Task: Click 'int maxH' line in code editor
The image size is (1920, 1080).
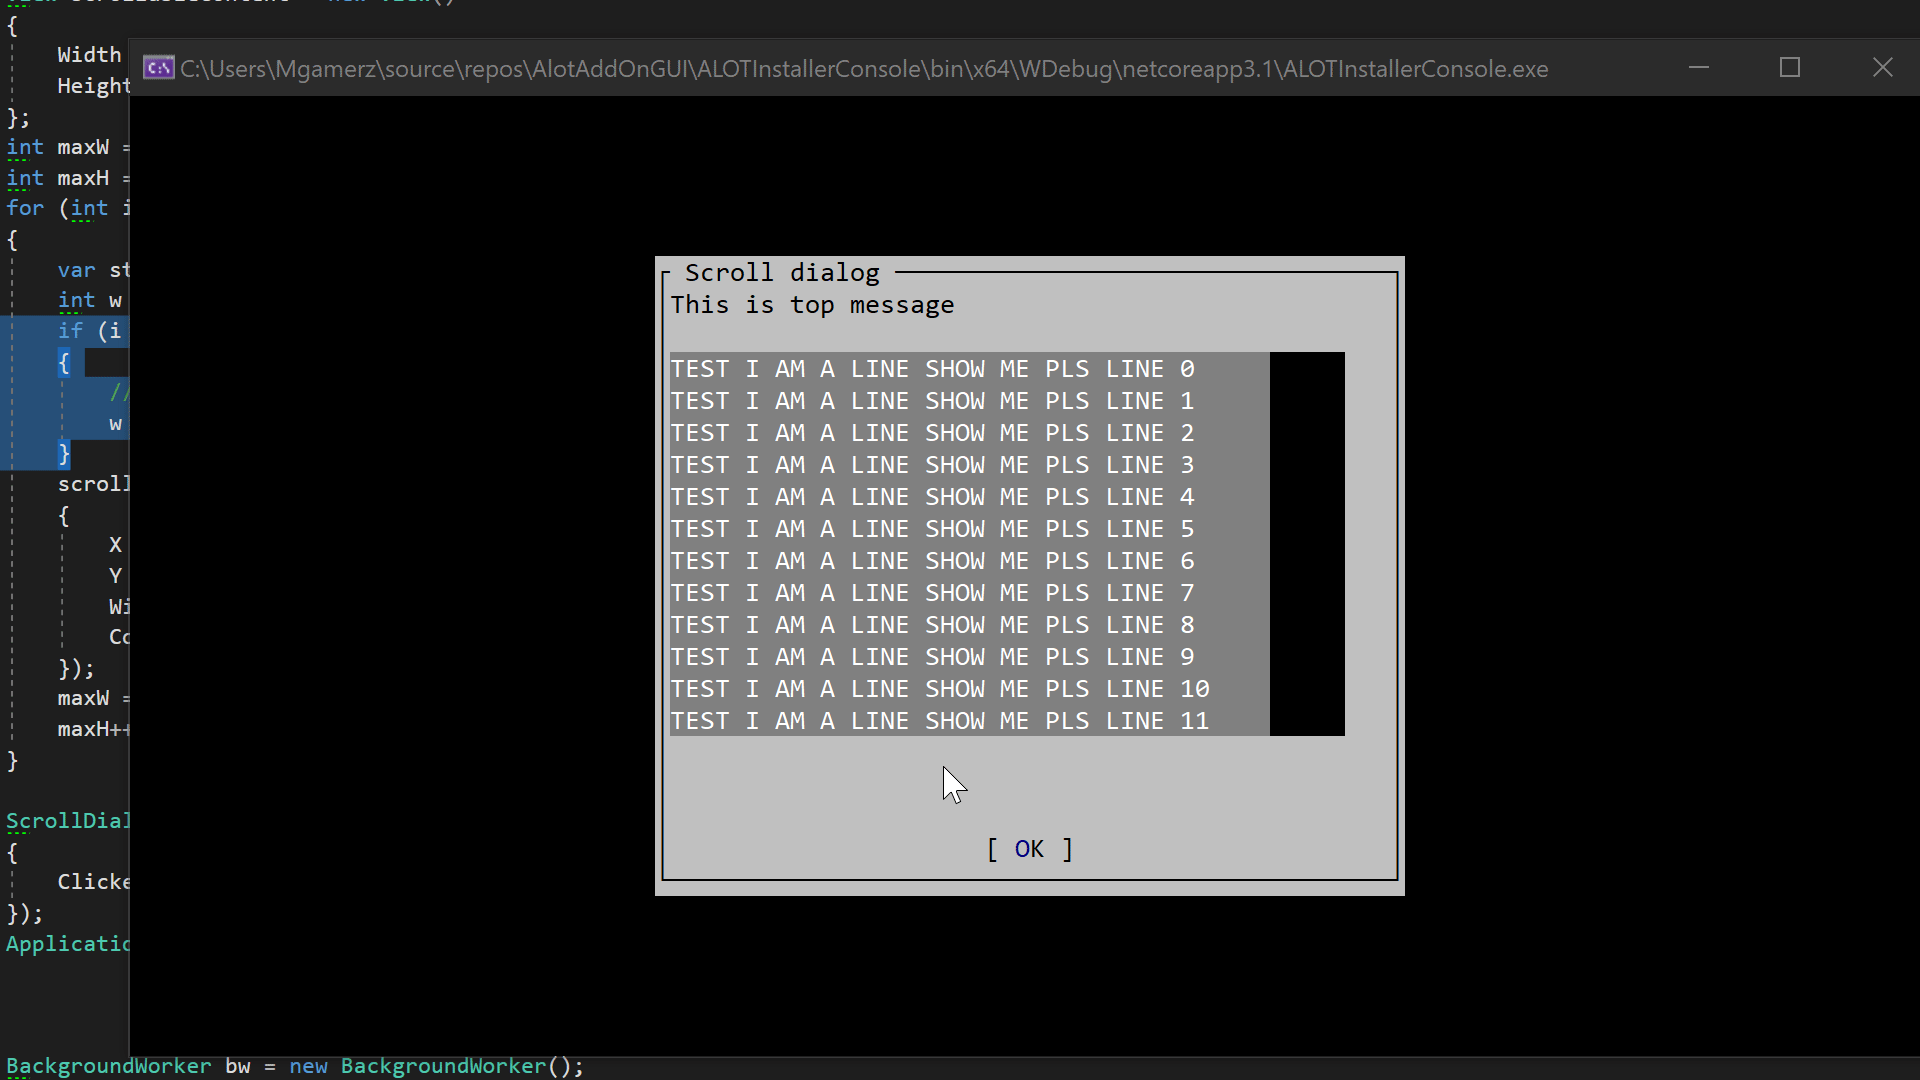Action: (68, 178)
